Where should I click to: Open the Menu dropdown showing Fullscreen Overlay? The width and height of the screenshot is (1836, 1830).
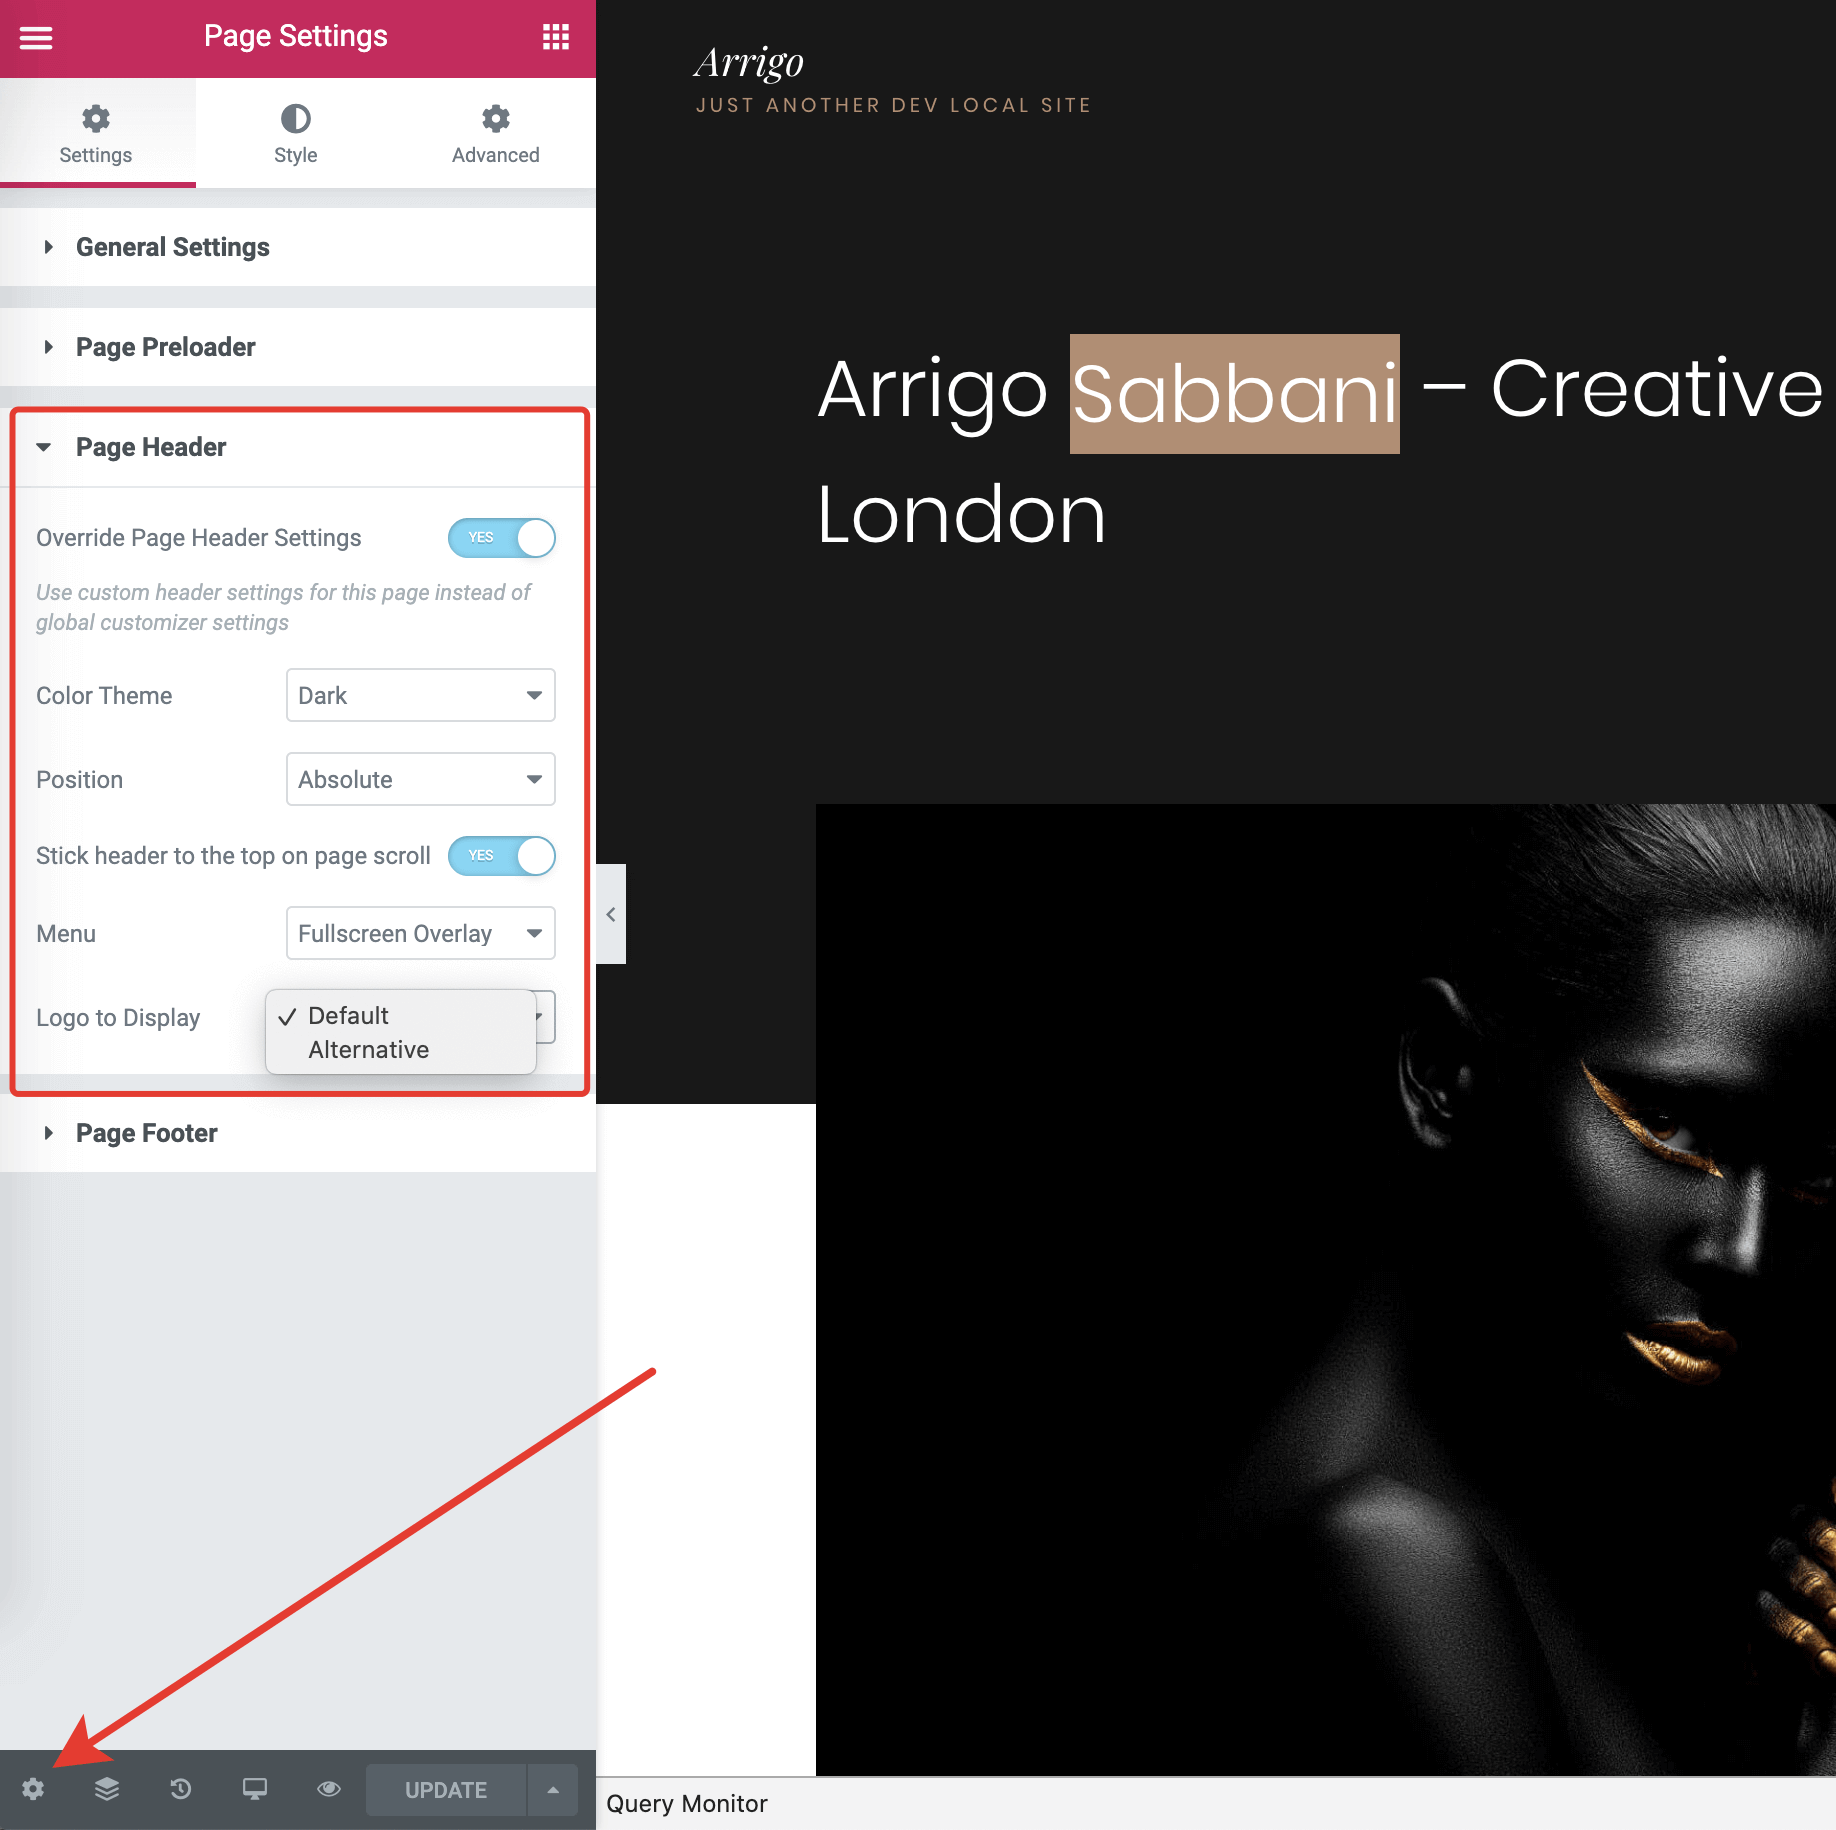tap(420, 933)
